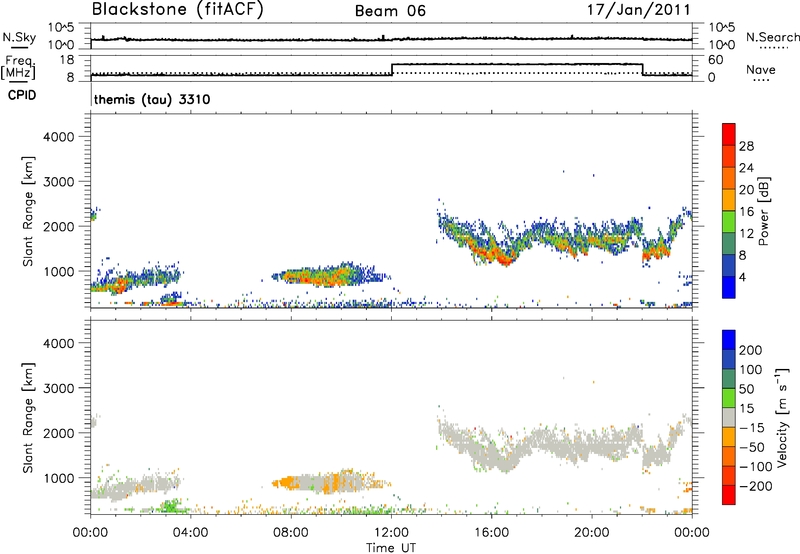Click the 'Blackstone (fitACF)' title text

(177, 10)
